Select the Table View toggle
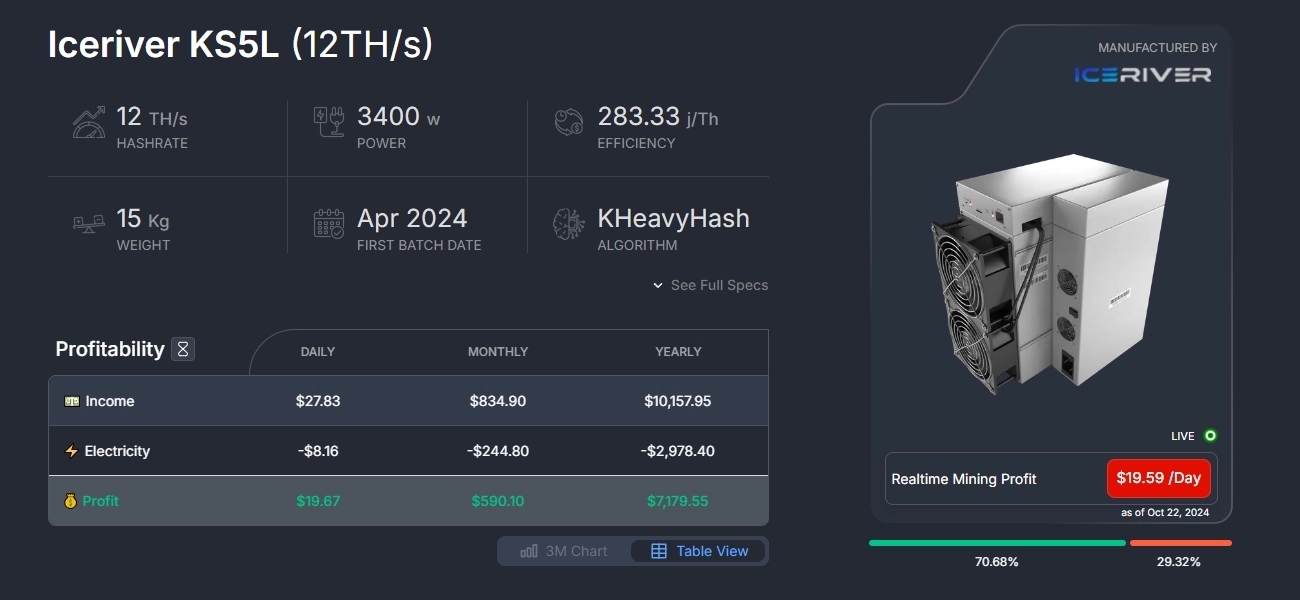1300x600 pixels. 699,551
